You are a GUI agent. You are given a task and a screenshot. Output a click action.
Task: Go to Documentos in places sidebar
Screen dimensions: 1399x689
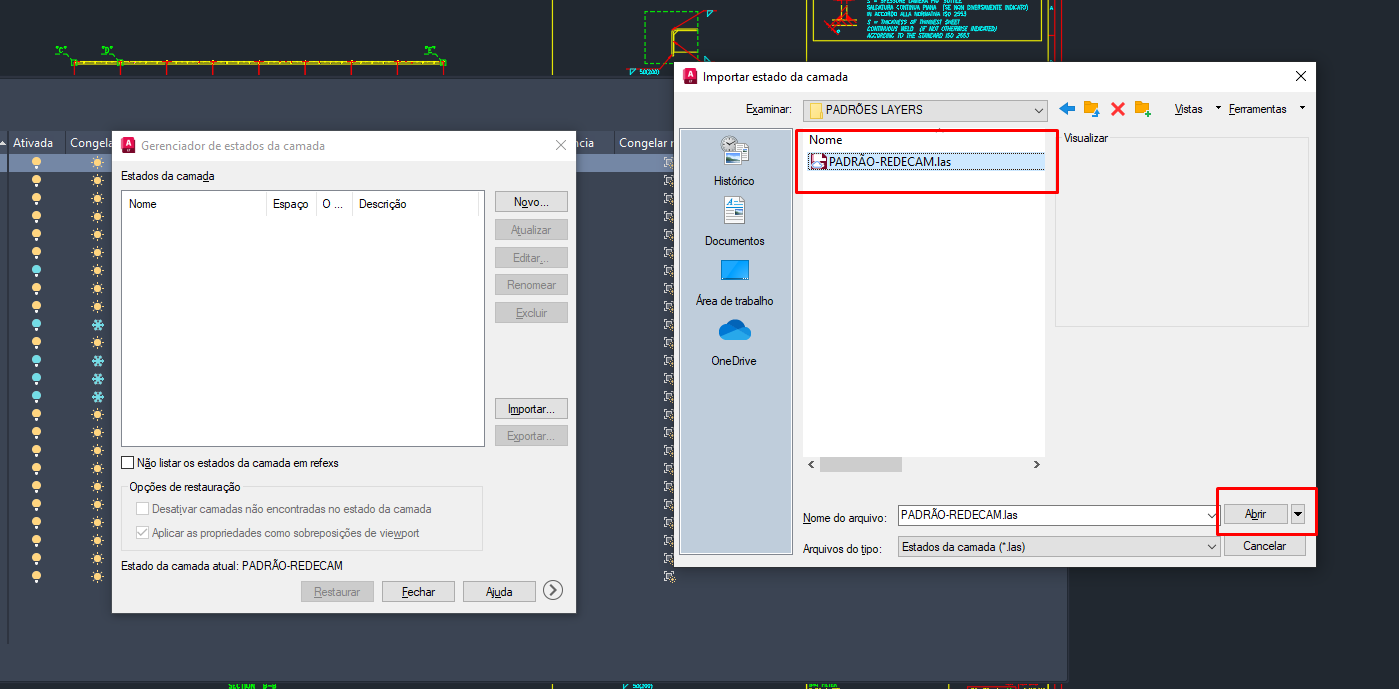pyautogui.click(x=734, y=222)
